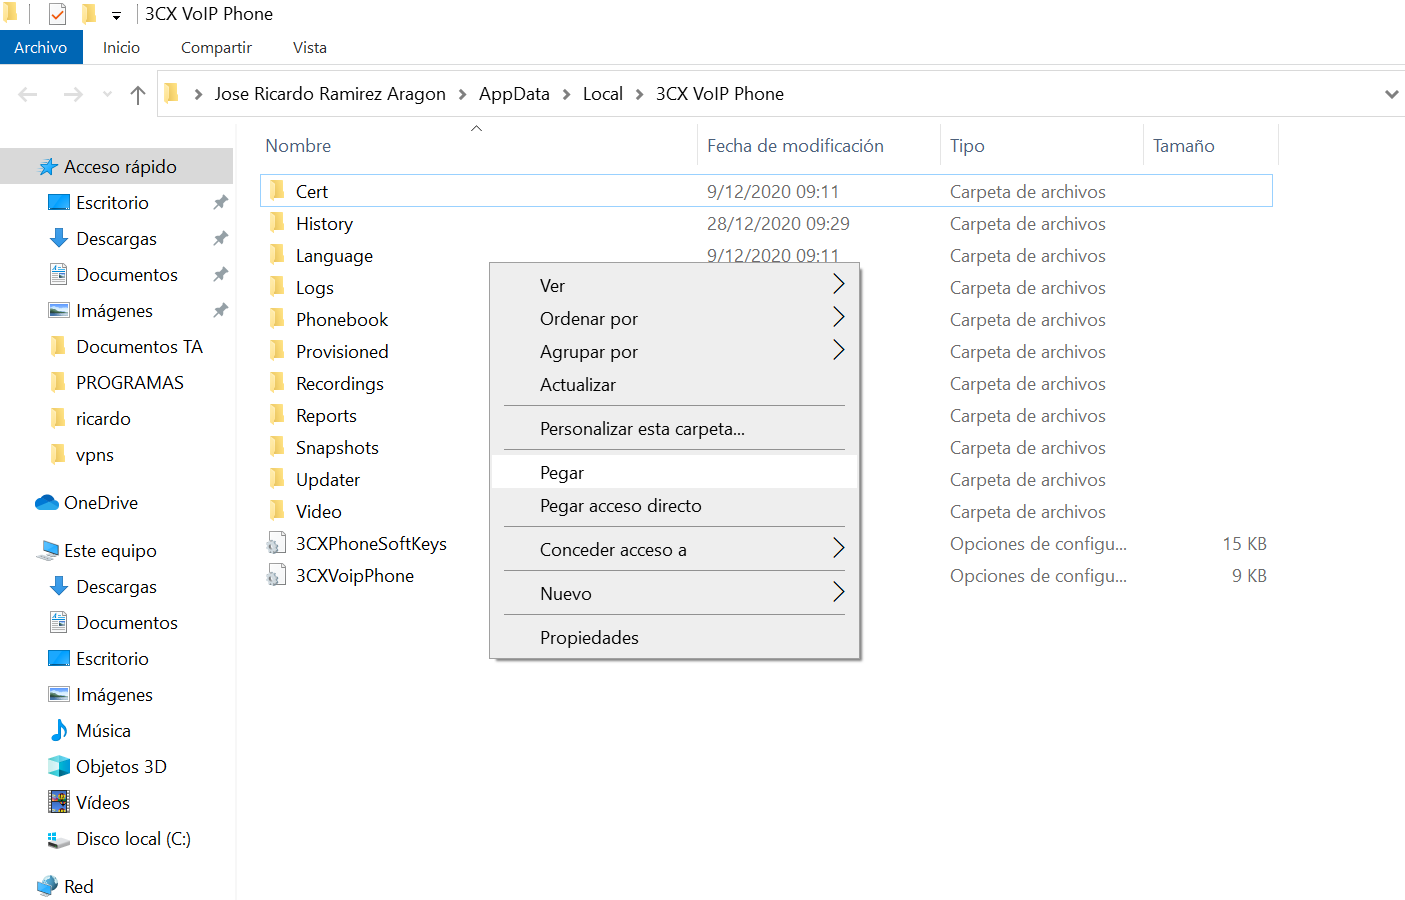The image size is (1405, 900).
Task: Click the 3CXPhoneSoftKeys config file icon
Action: 276,543
